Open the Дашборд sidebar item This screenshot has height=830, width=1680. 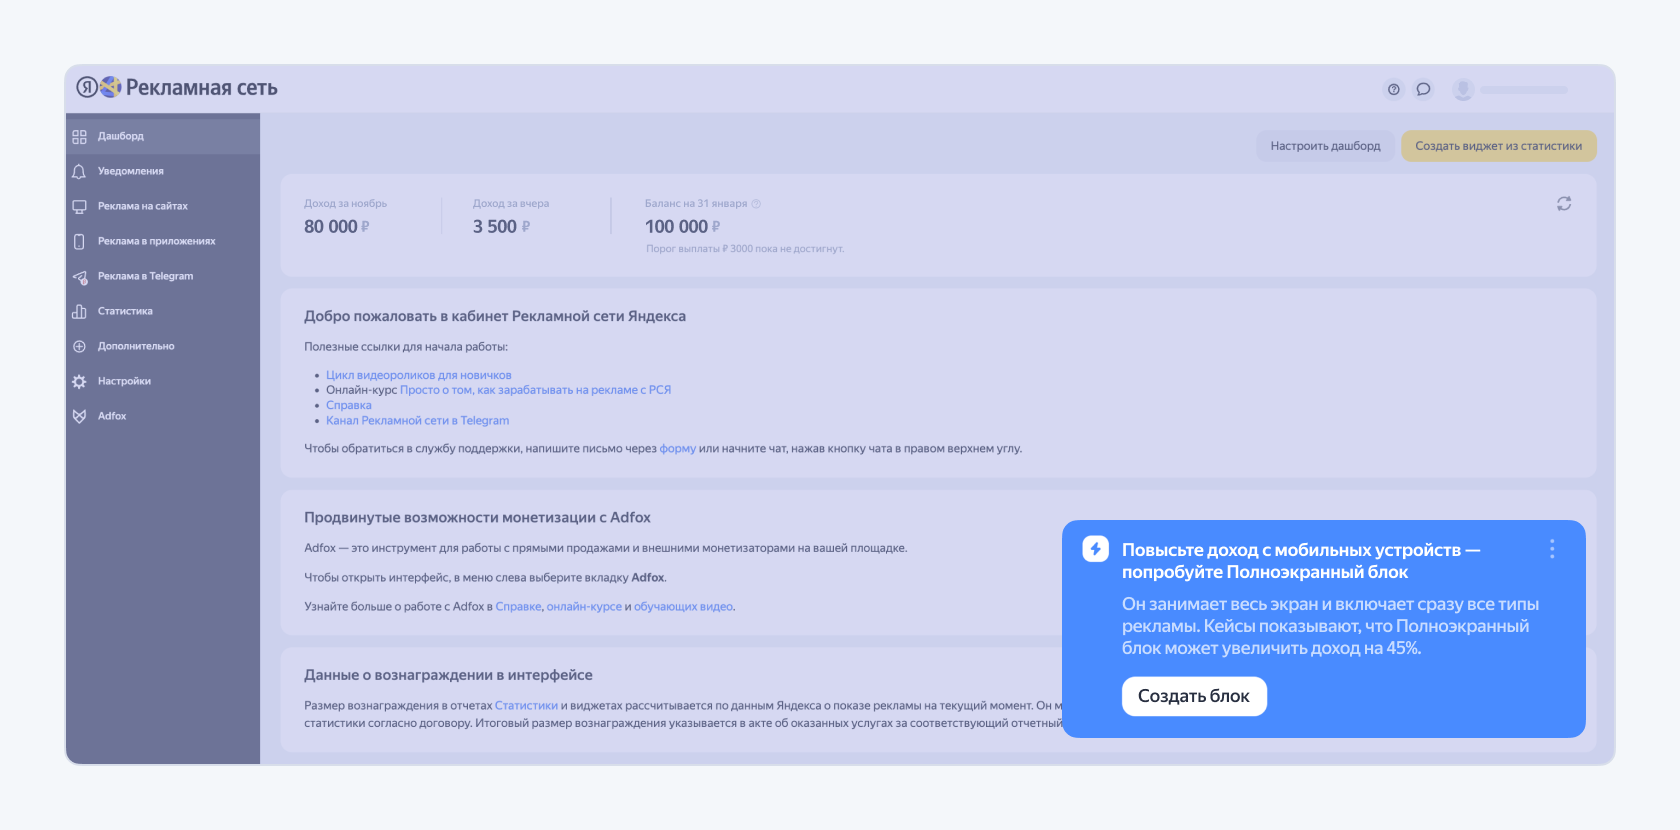163,136
